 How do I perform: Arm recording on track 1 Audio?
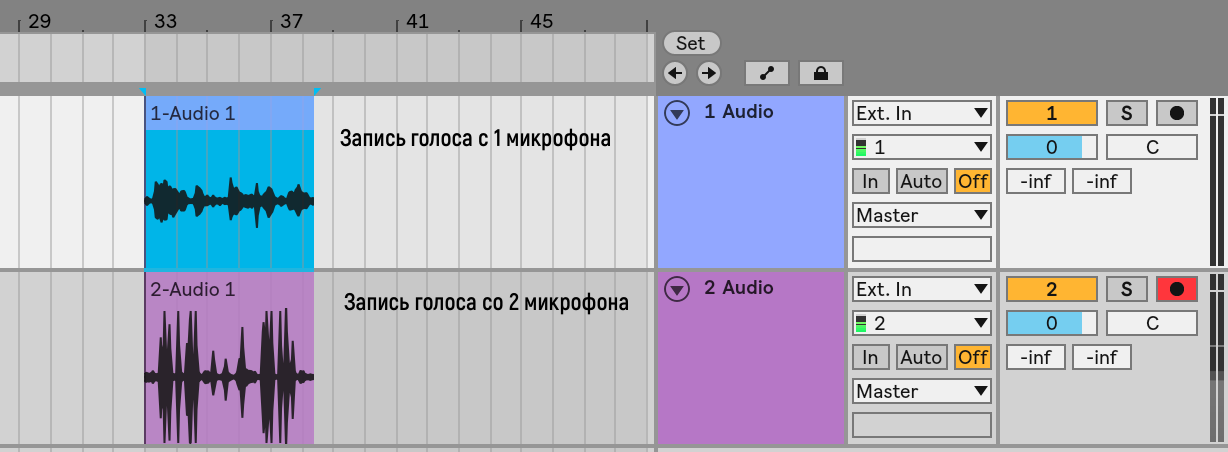(x=1177, y=113)
